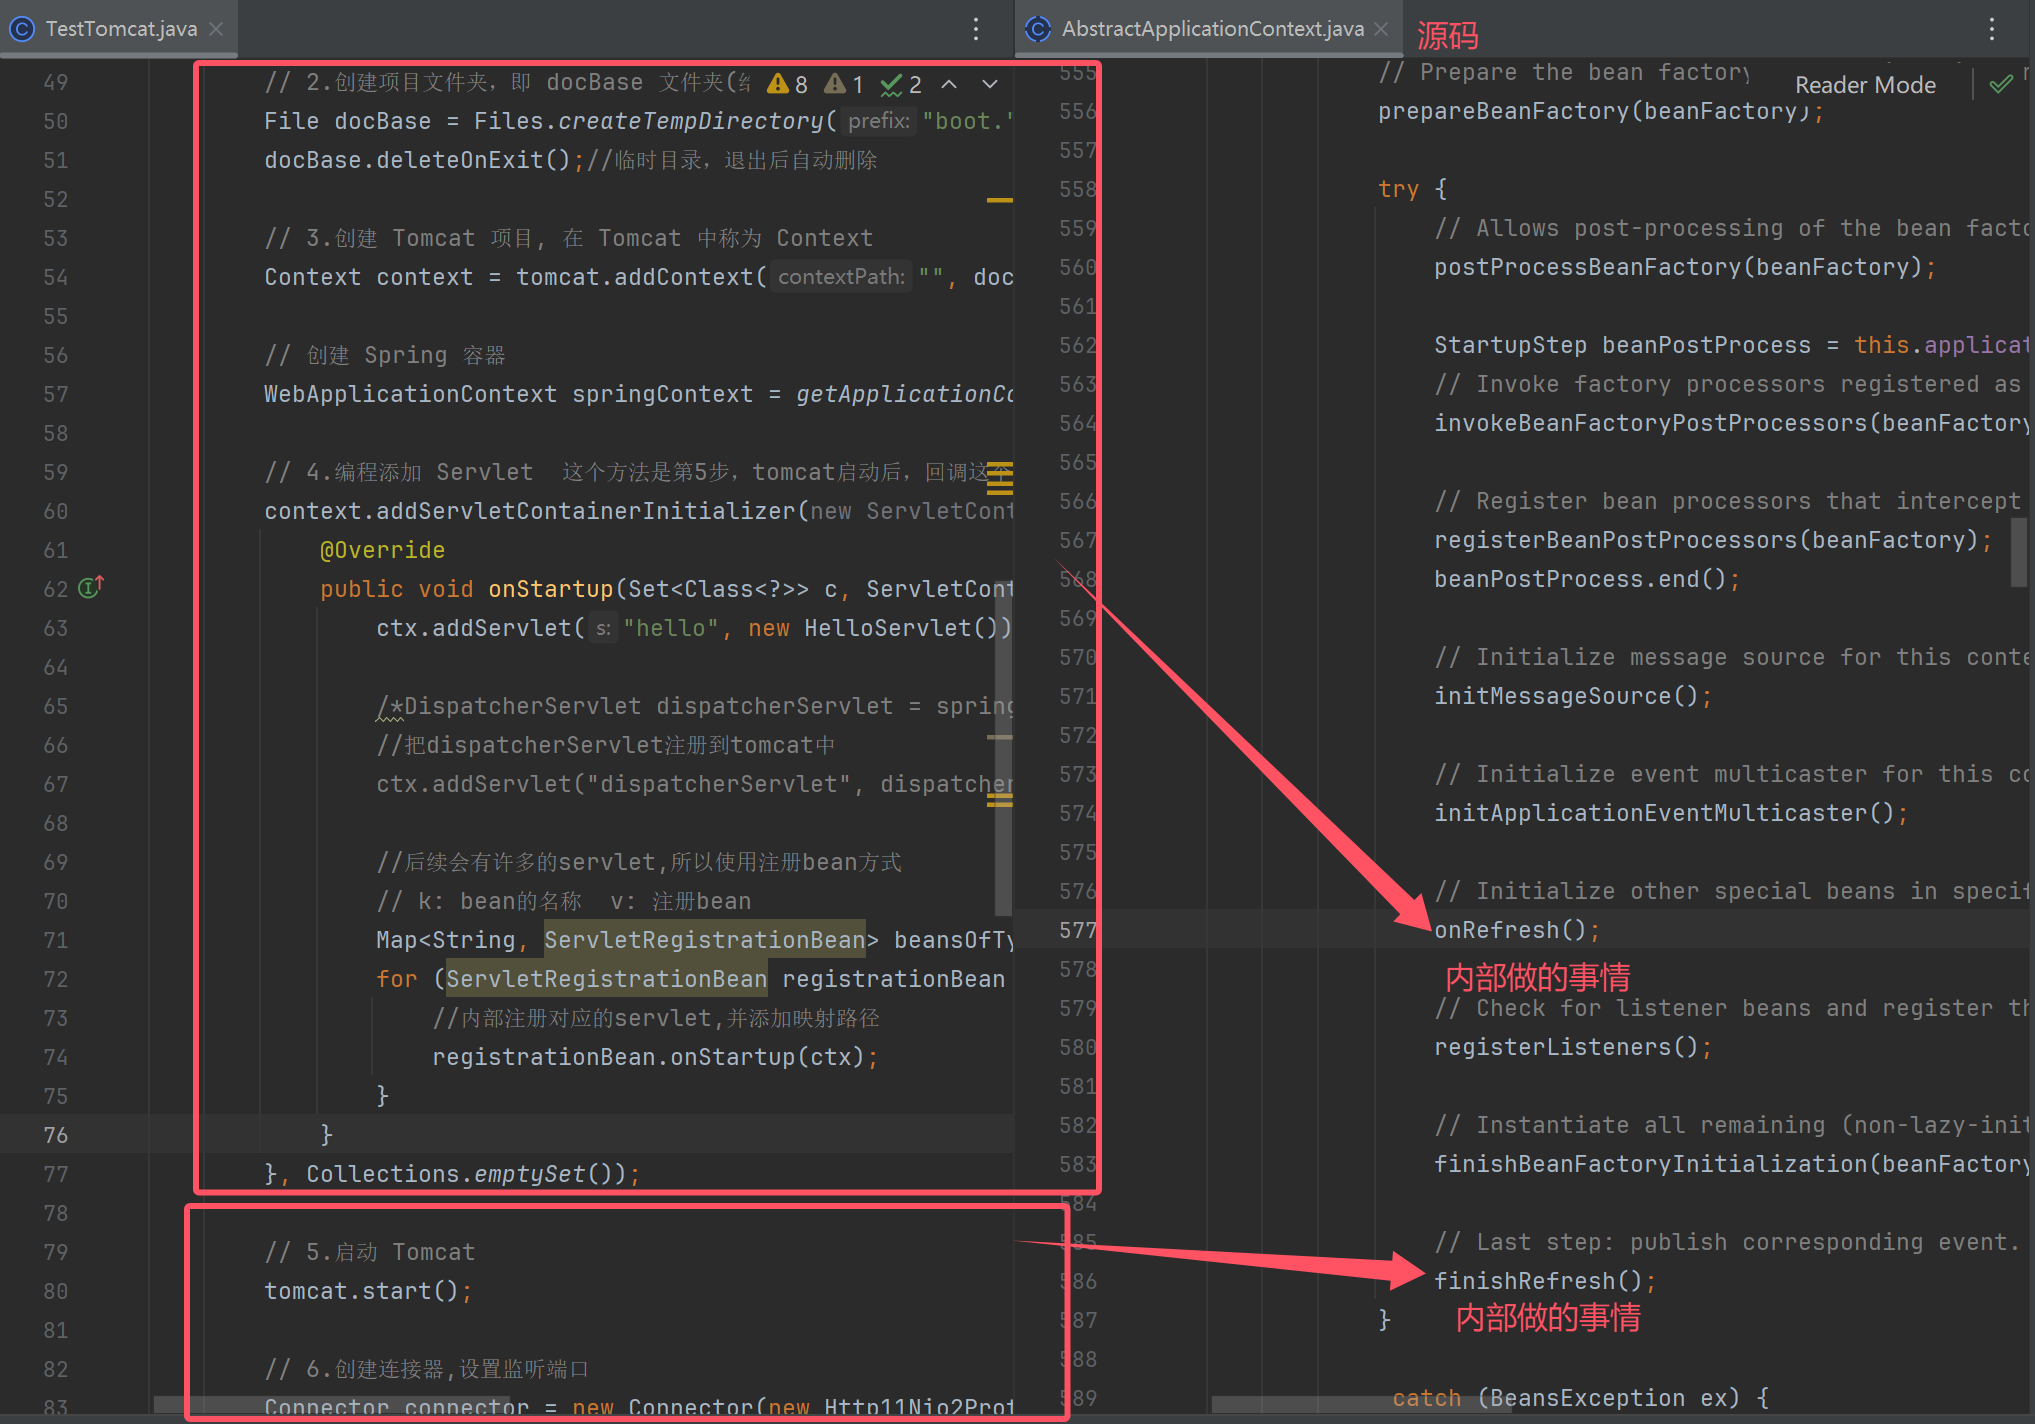Click the yellow warnings count indicator 8
The width and height of the screenshot is (2035, 1424).
click(787, 84)
